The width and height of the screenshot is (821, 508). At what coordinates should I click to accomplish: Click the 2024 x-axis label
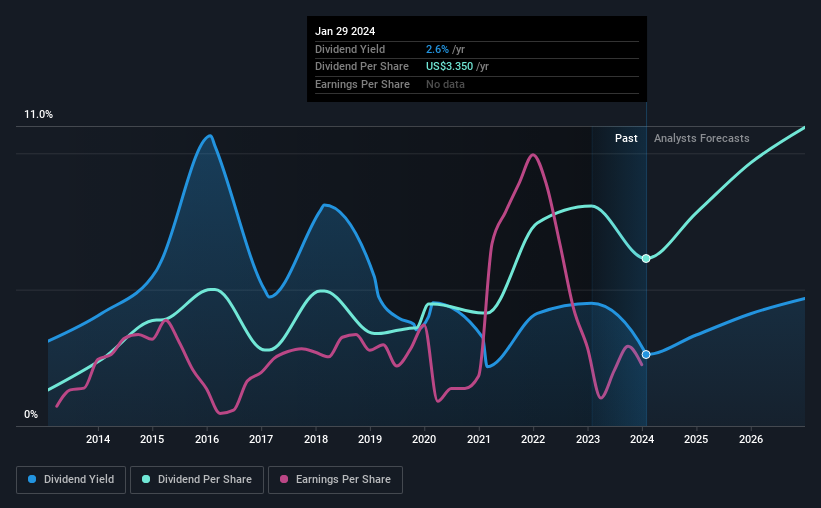(642, 439)
